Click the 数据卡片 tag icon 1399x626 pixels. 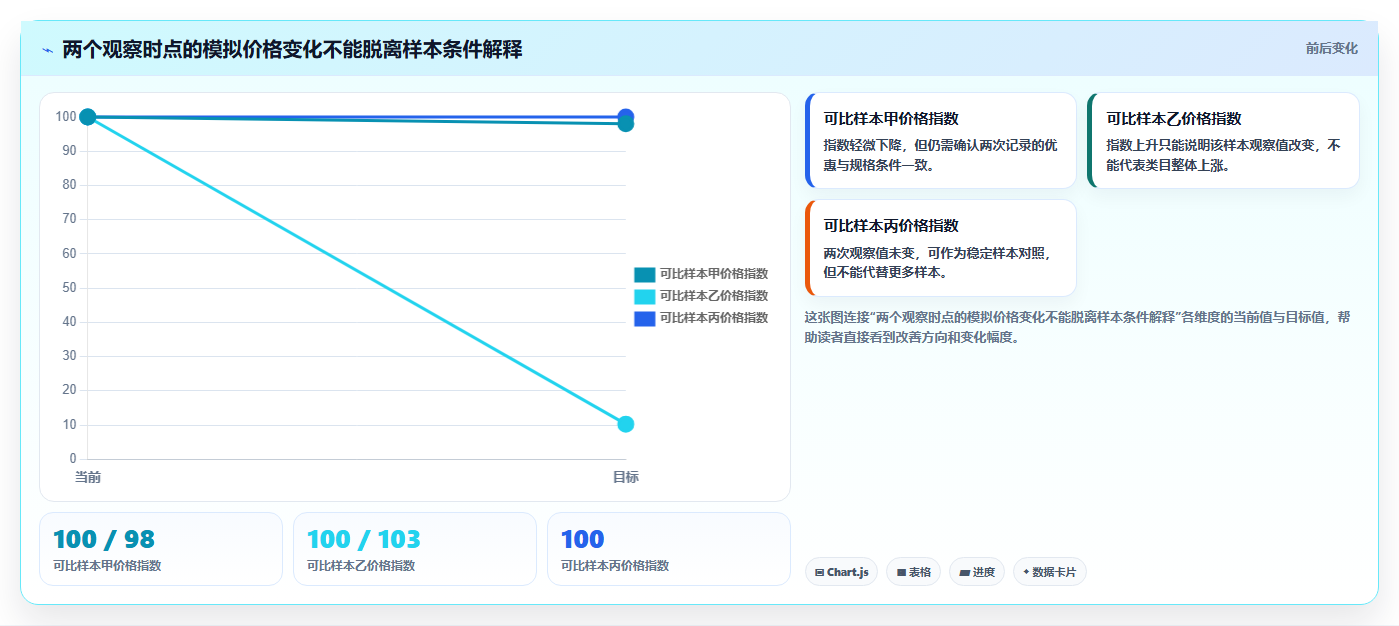(x=1026, y=573)
